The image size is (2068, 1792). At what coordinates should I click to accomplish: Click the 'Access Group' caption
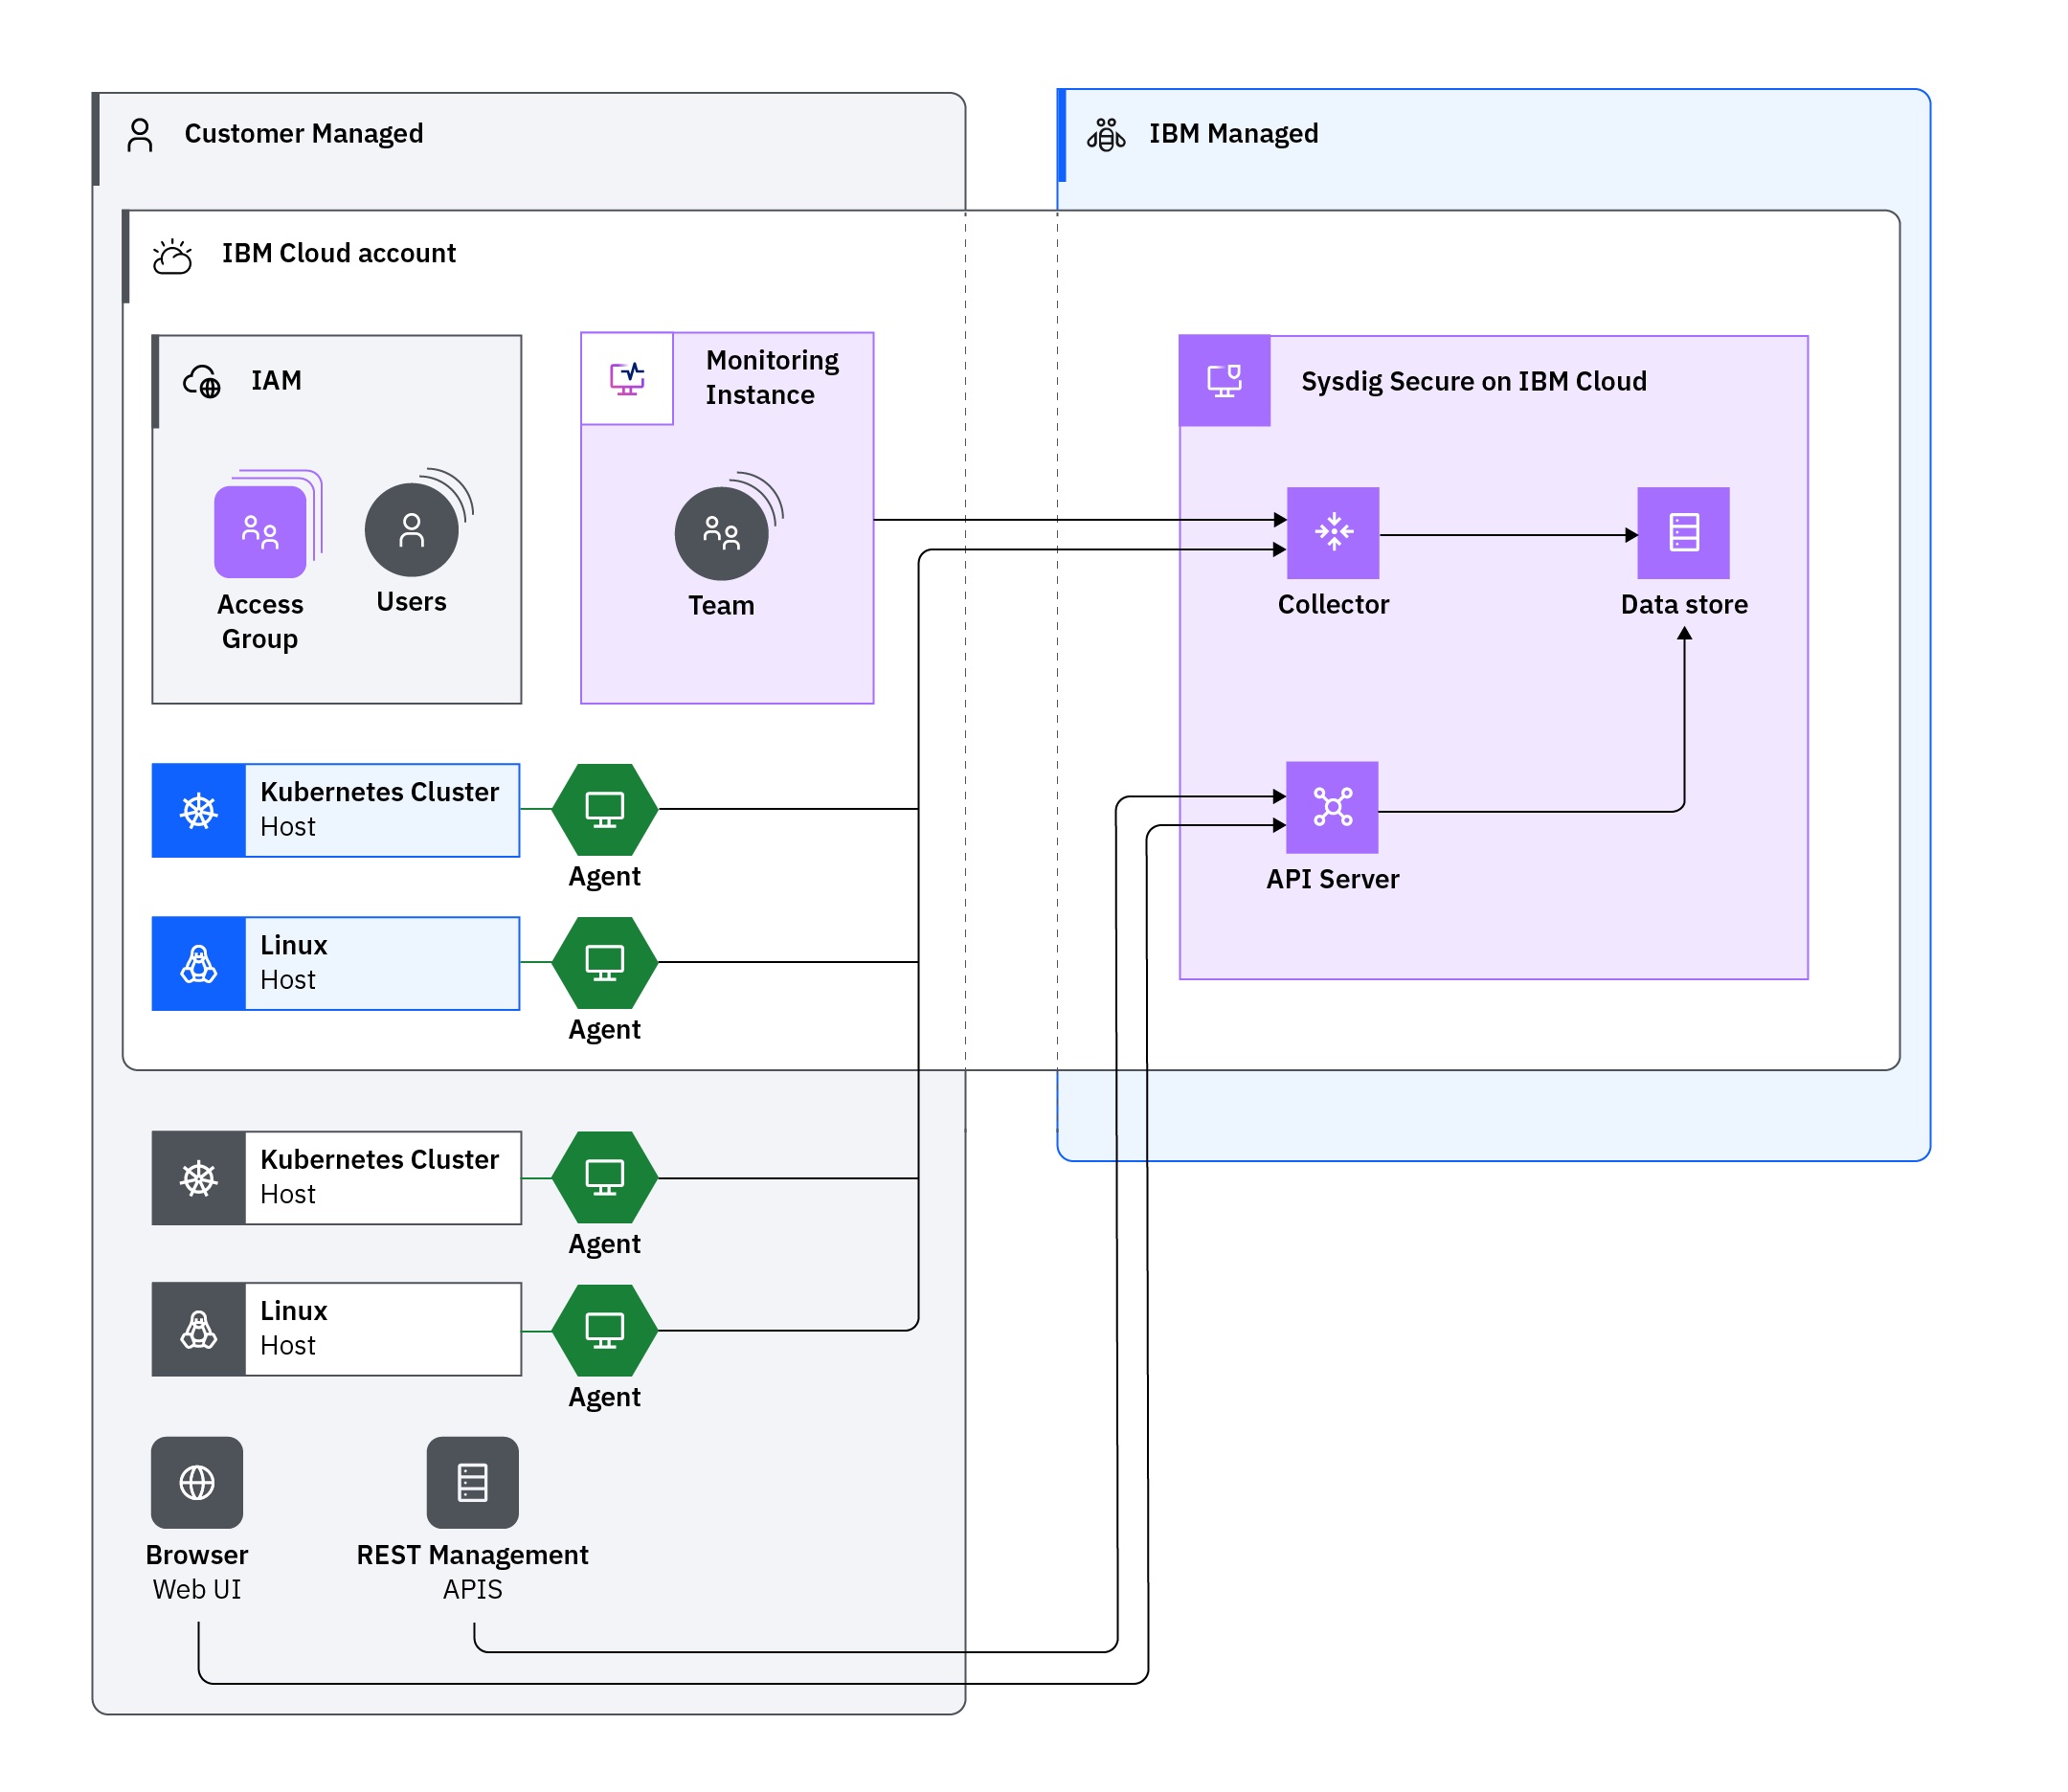point(260,622)
